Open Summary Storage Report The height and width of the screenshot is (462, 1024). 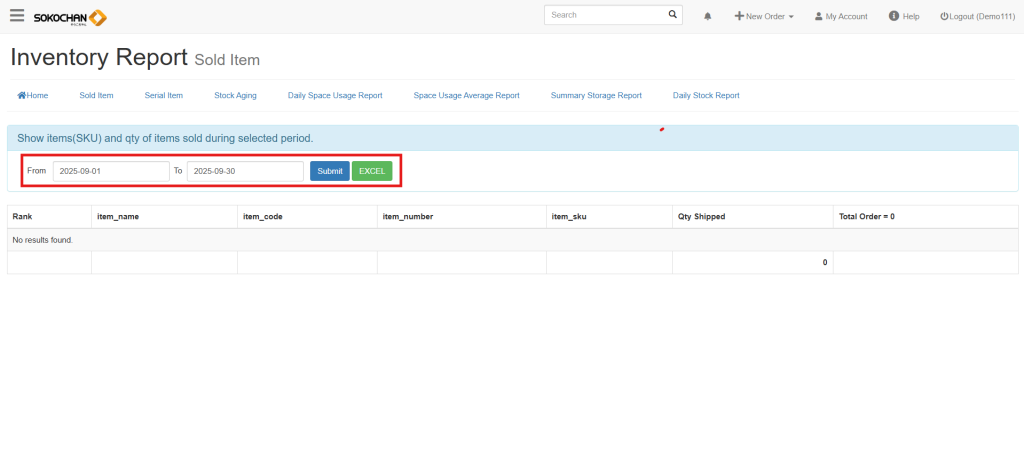pyautogui.click(x=596, y=96)
